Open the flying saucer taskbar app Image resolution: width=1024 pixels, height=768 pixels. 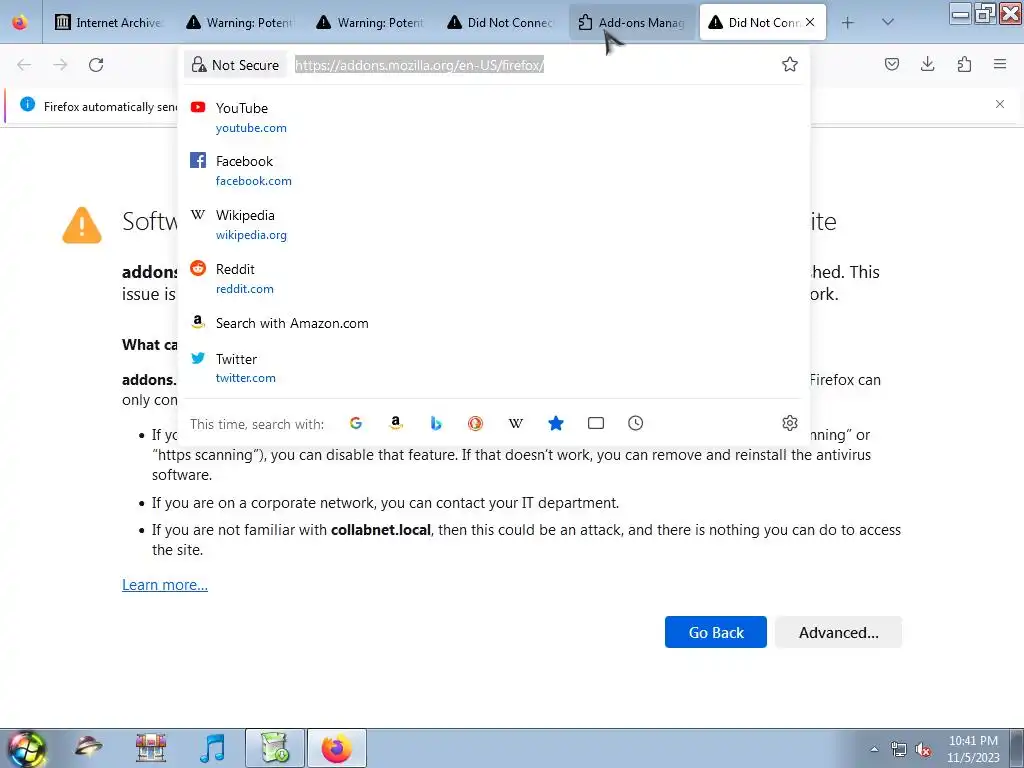[88, 748]
